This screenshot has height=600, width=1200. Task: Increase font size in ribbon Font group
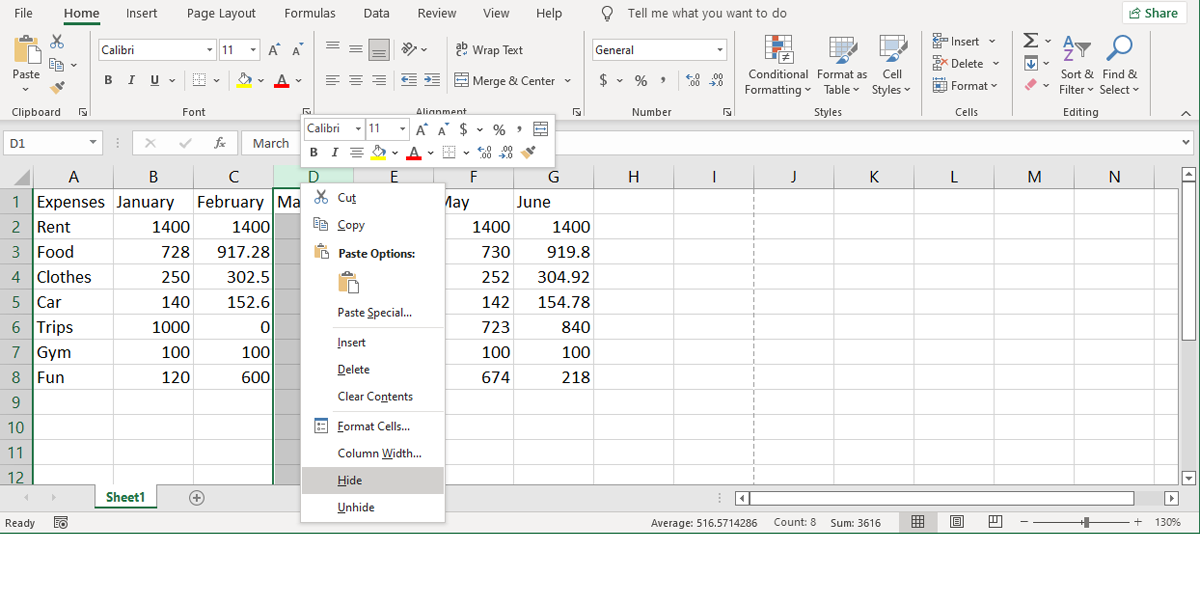click(x=275, y=50)
